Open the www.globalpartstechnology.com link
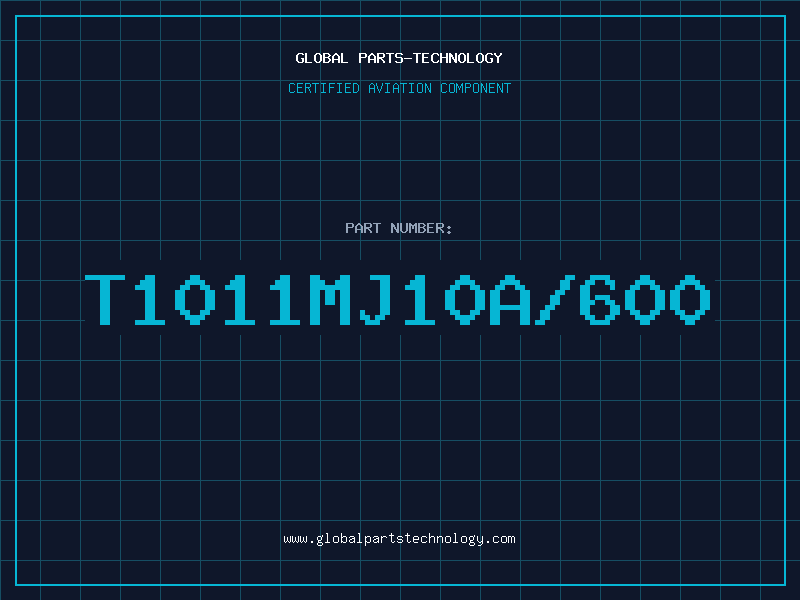The width and height of the screenshot is (800, 600). [399, 539]
